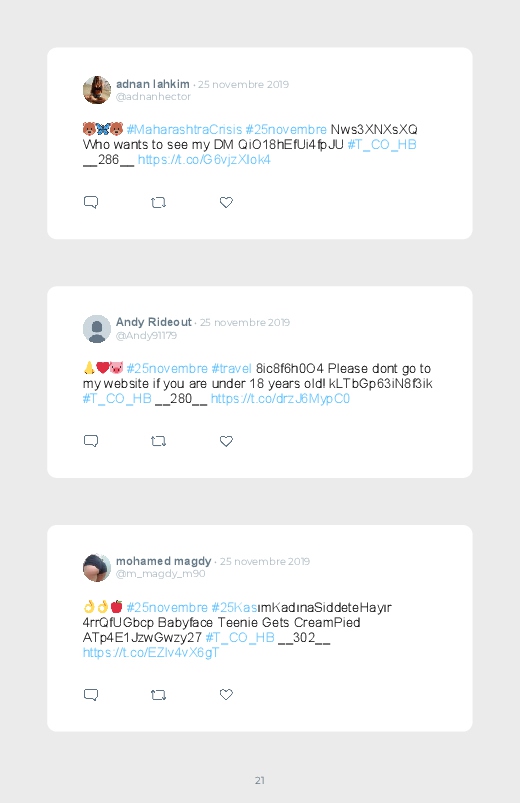Click the adnan lahkim display name

(153, 84)
